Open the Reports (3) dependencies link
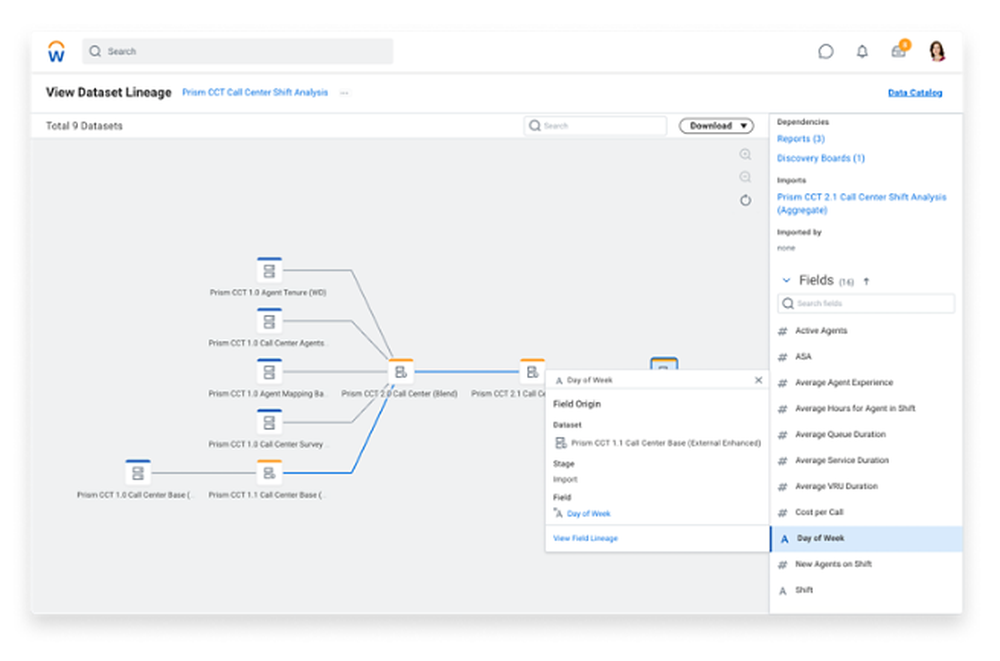Viewport: 1000px width, 661px height. (800, 139)
